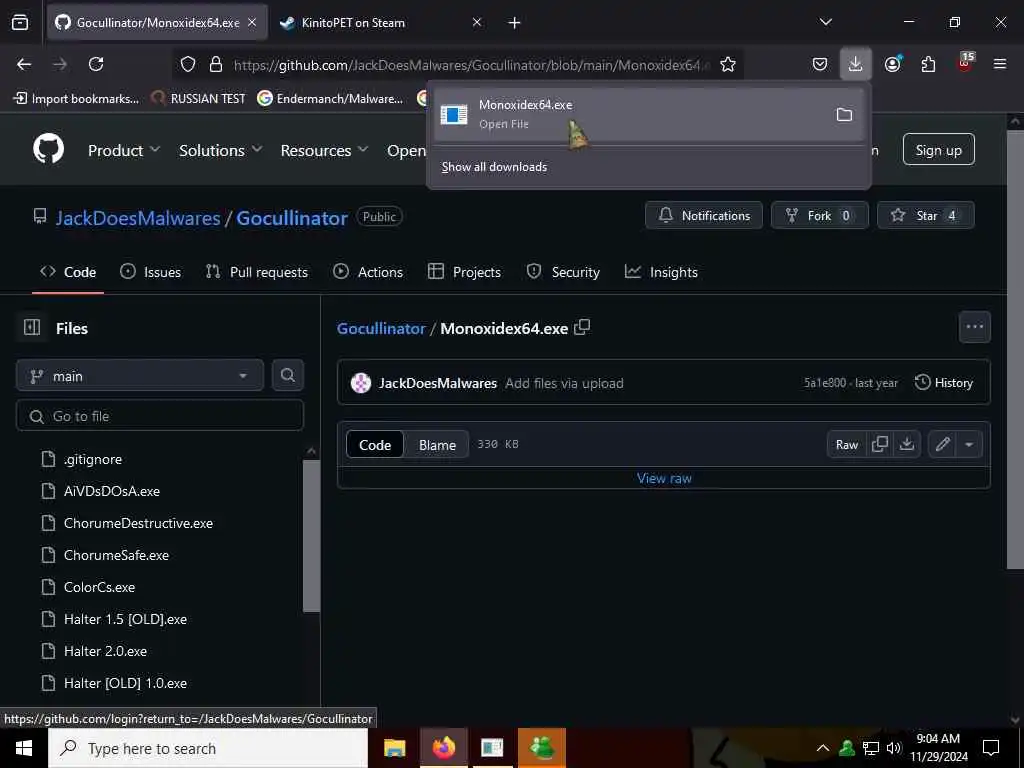Screen dimensions: 1024x768
Task: Click Show all downloads
Action: coord(494,167)
